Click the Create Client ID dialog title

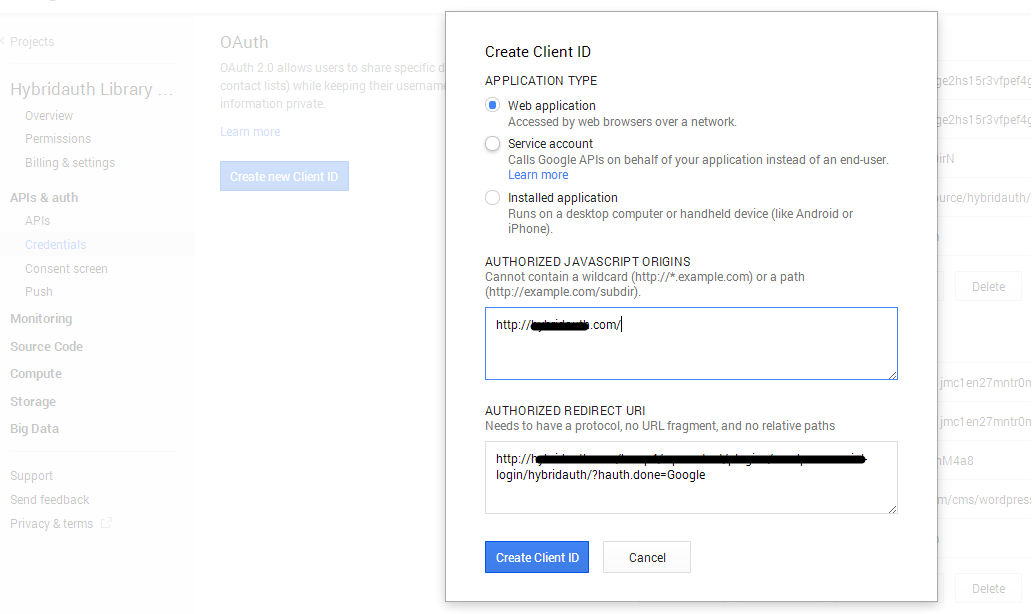[538, 51]
